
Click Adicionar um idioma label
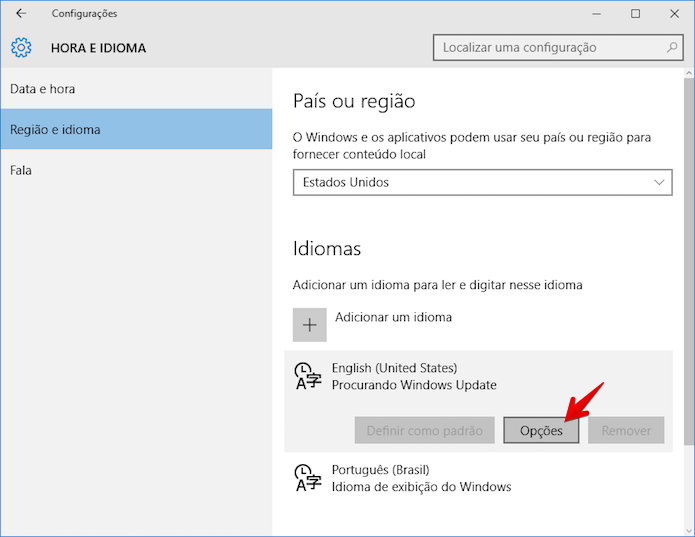coord(393,317)
